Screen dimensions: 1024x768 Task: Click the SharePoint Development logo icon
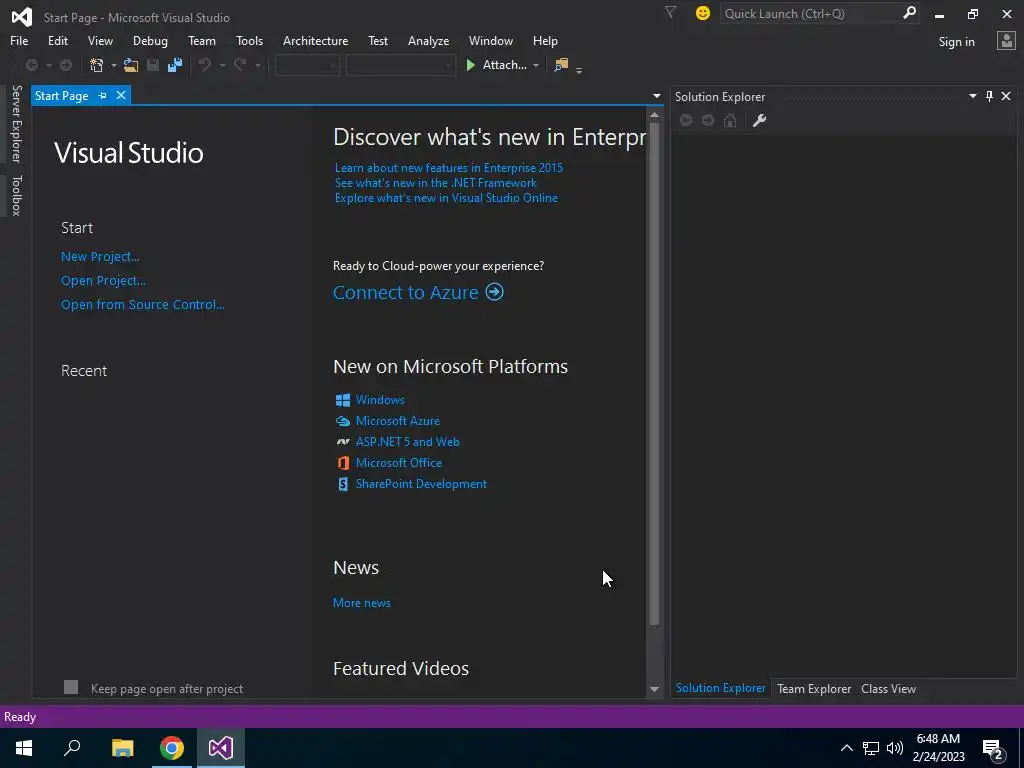pos(343,484)
